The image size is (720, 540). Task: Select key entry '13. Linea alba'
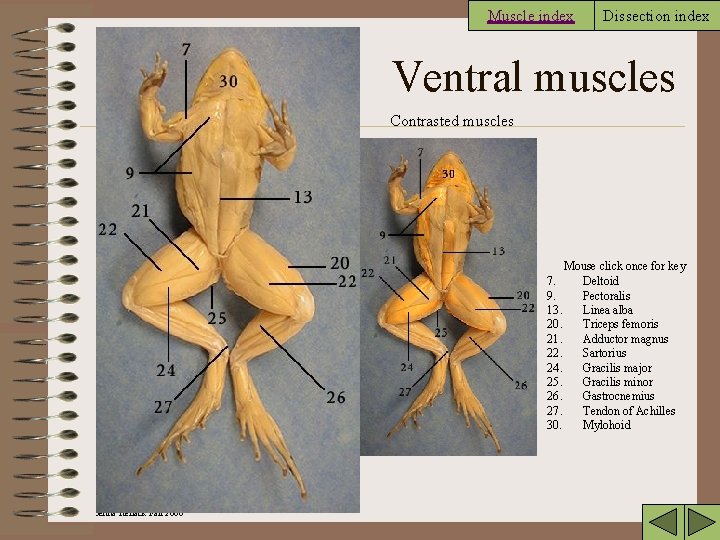tap(590, 310)
